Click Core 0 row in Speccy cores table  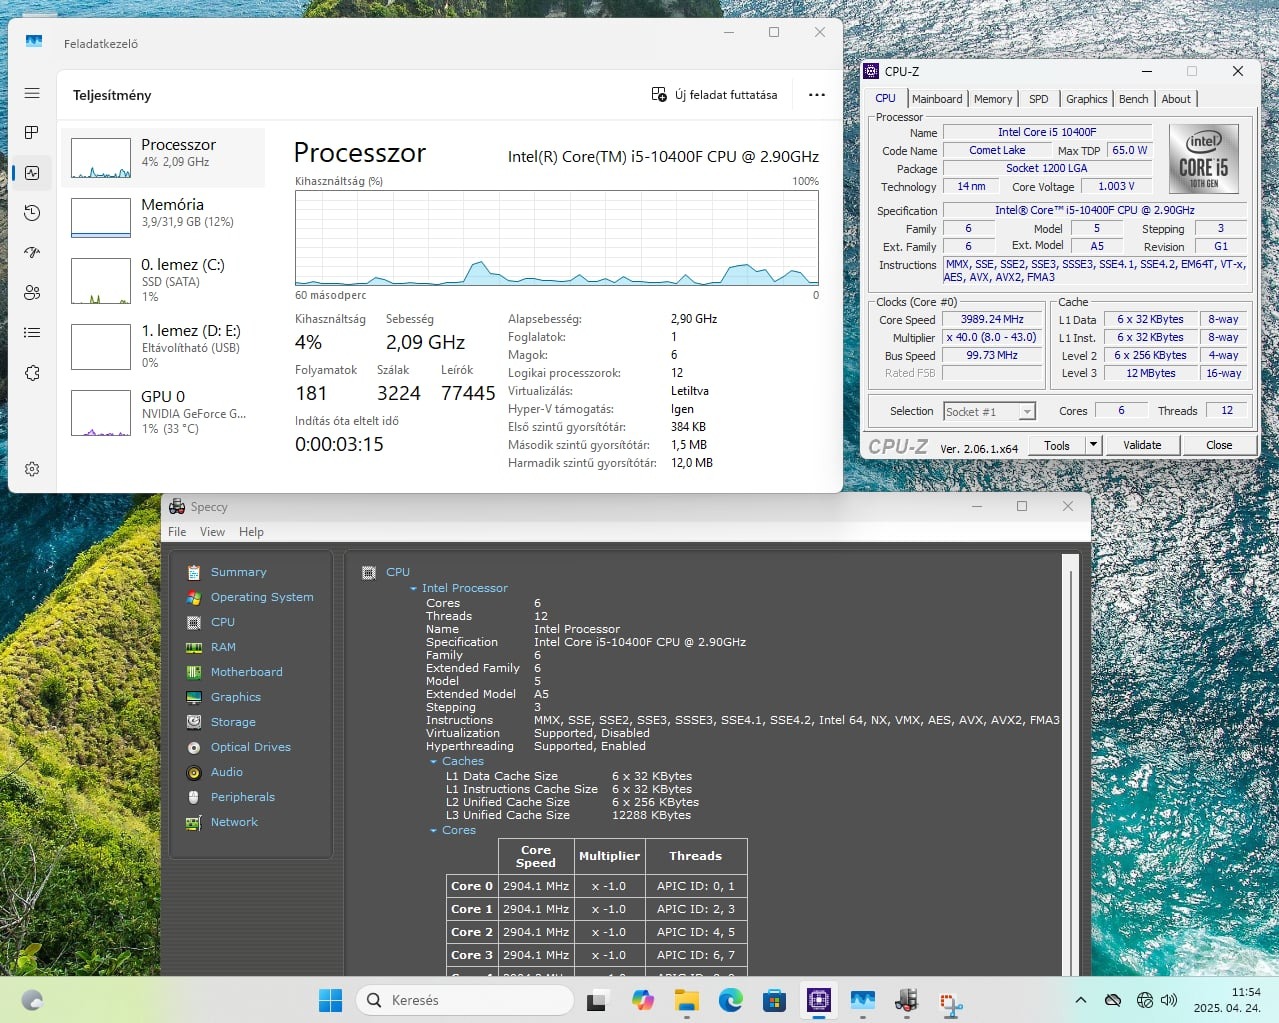click(597, 886)
